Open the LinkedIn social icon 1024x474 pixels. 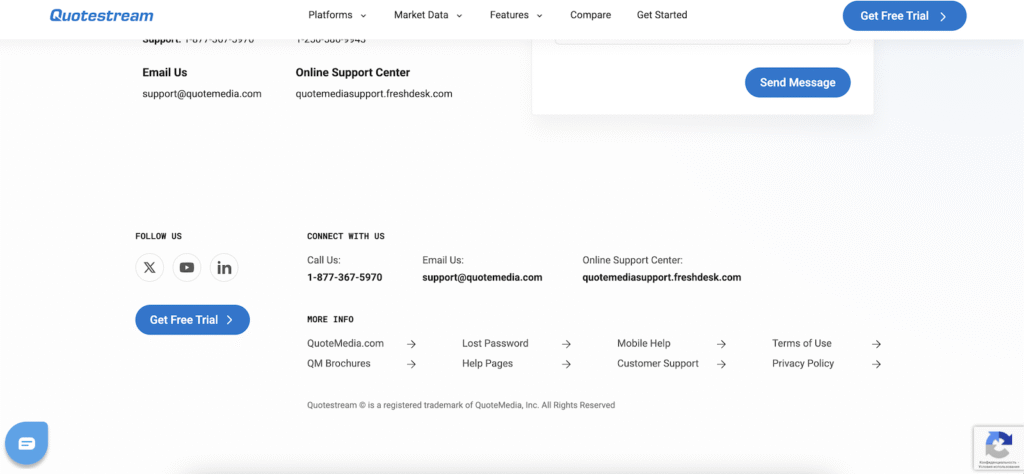(x=224, y=268)
